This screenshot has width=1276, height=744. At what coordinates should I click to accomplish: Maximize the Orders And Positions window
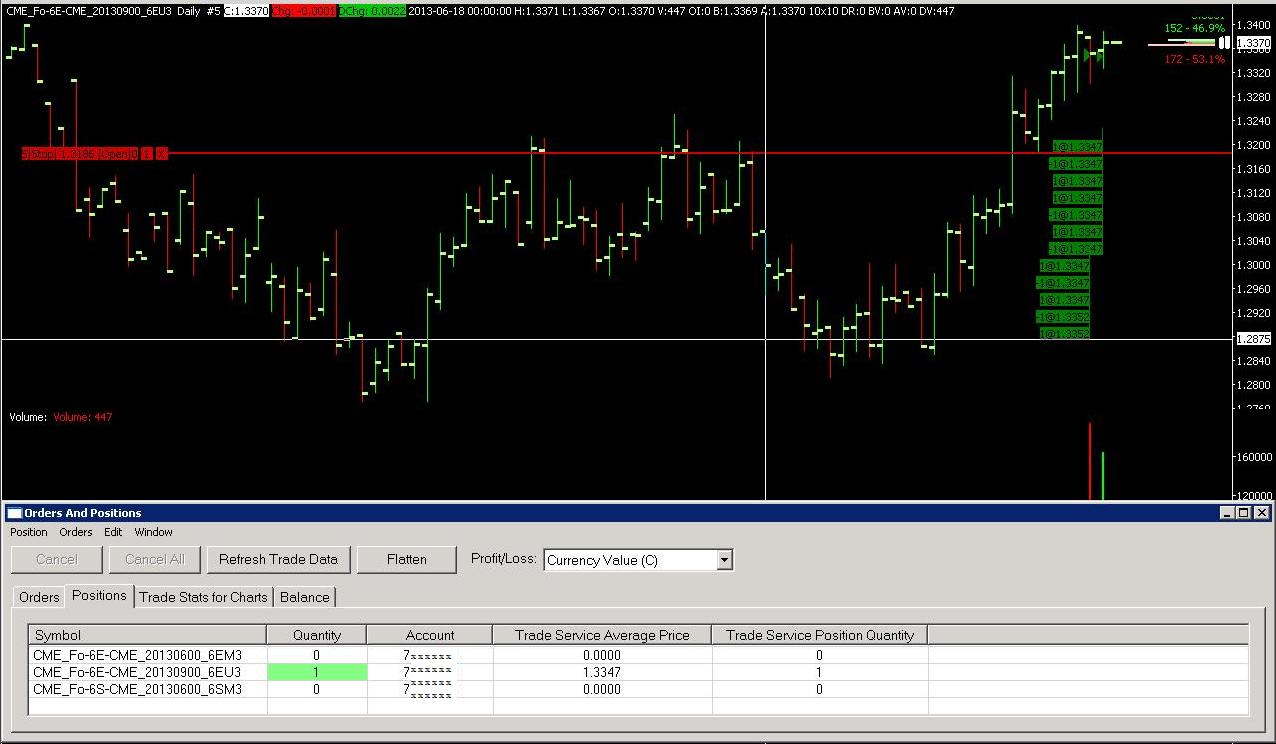pyautogui.click(x=1243, y=513)
